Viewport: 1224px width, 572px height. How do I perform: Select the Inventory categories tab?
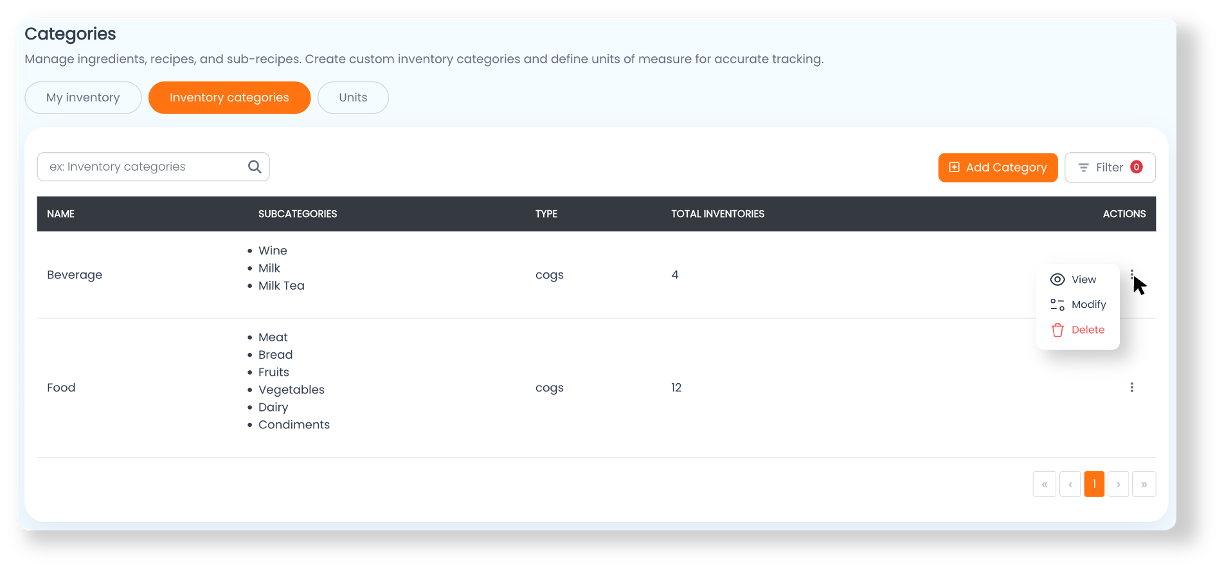tap(229, 98)
